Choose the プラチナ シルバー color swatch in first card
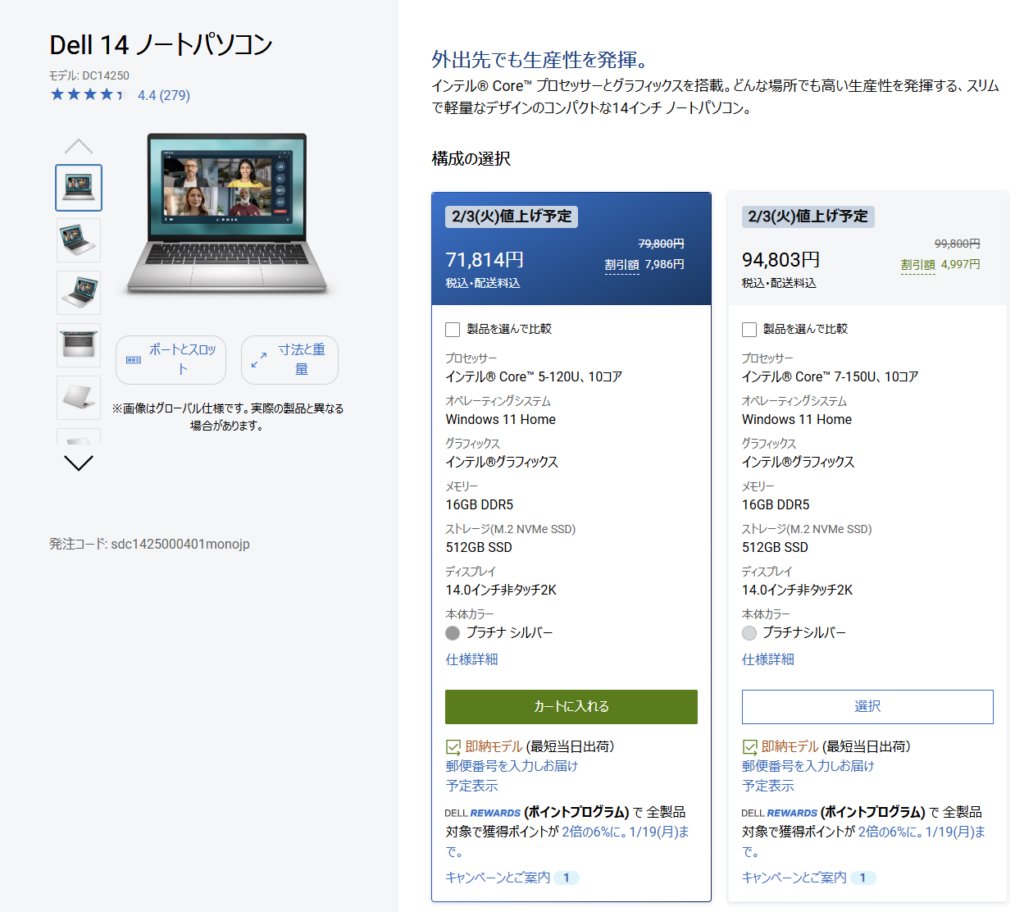 point(453,633)
